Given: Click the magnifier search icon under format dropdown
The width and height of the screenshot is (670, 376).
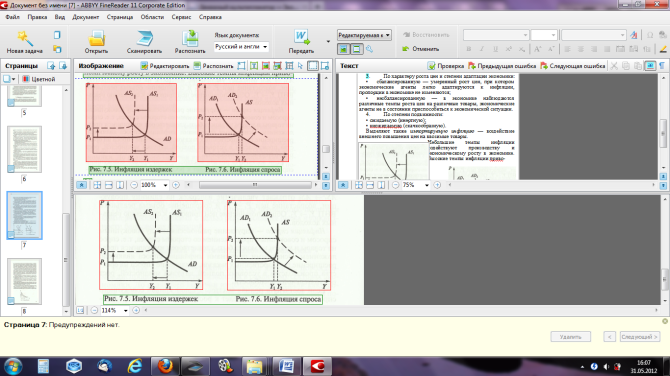Looking at the screenshot, I should coord(370,49).
